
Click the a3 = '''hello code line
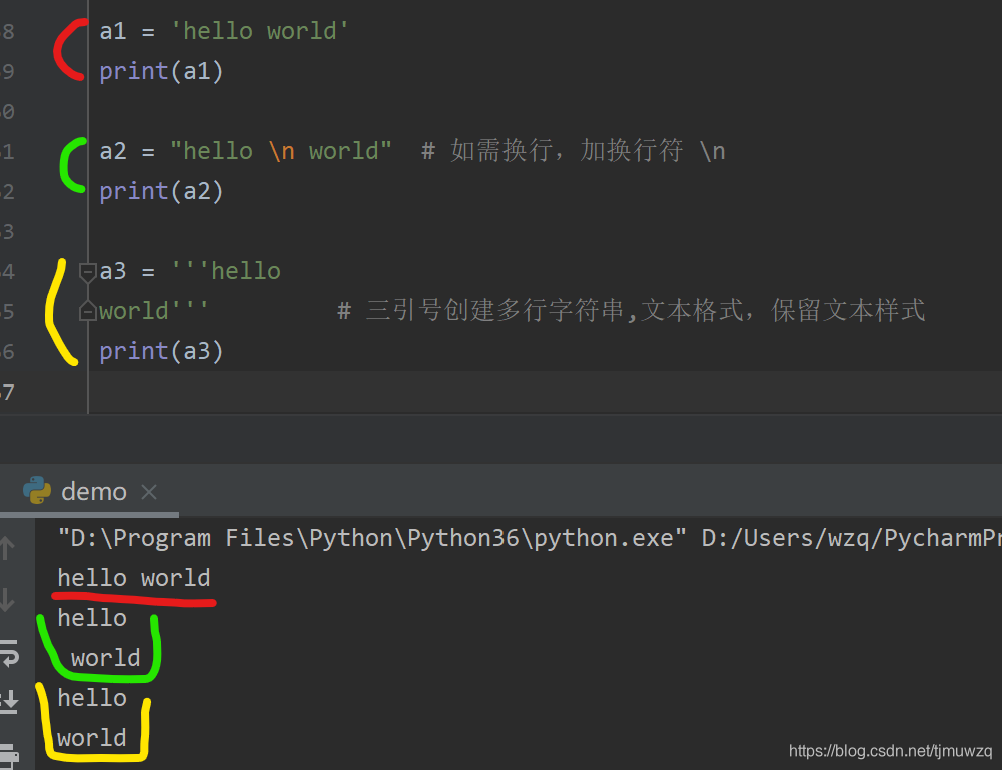(x=190, y=271)
